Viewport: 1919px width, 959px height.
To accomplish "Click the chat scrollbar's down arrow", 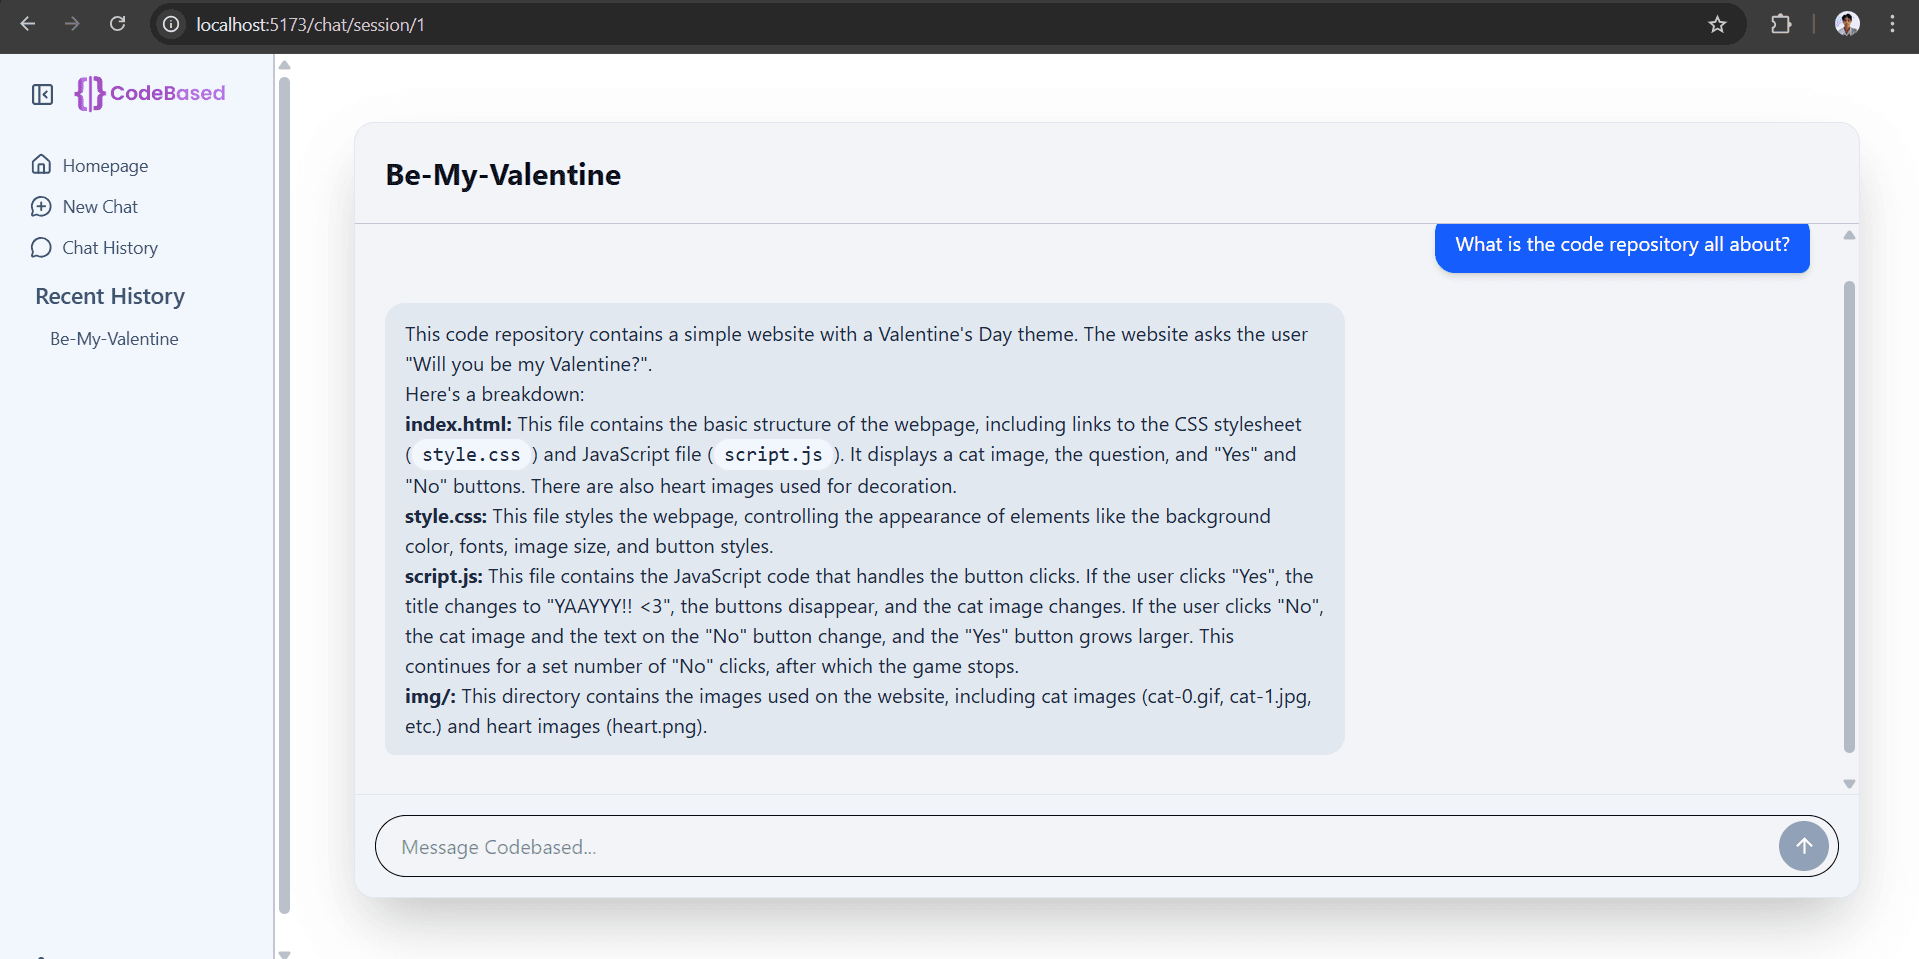I will 1848,783.
